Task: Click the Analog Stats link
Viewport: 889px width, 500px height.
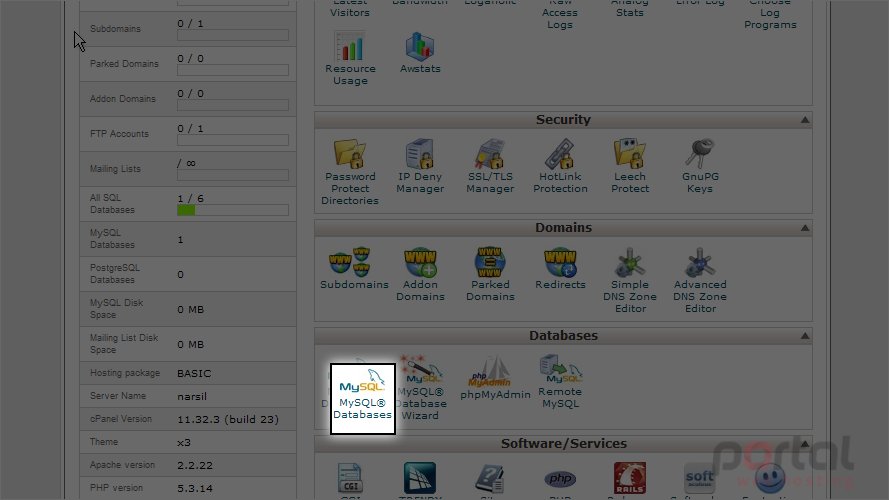Action: [630, 9]
